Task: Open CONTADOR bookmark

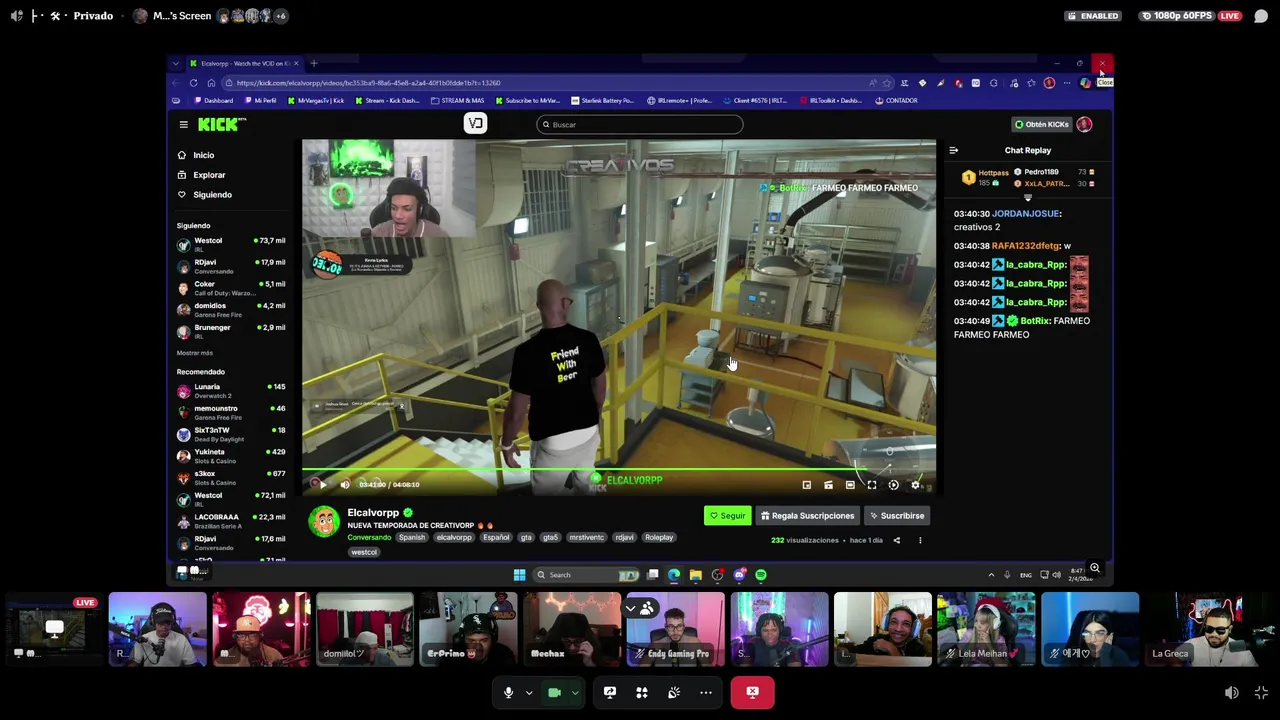Action: pyautogui.click(x=896, y=100)
